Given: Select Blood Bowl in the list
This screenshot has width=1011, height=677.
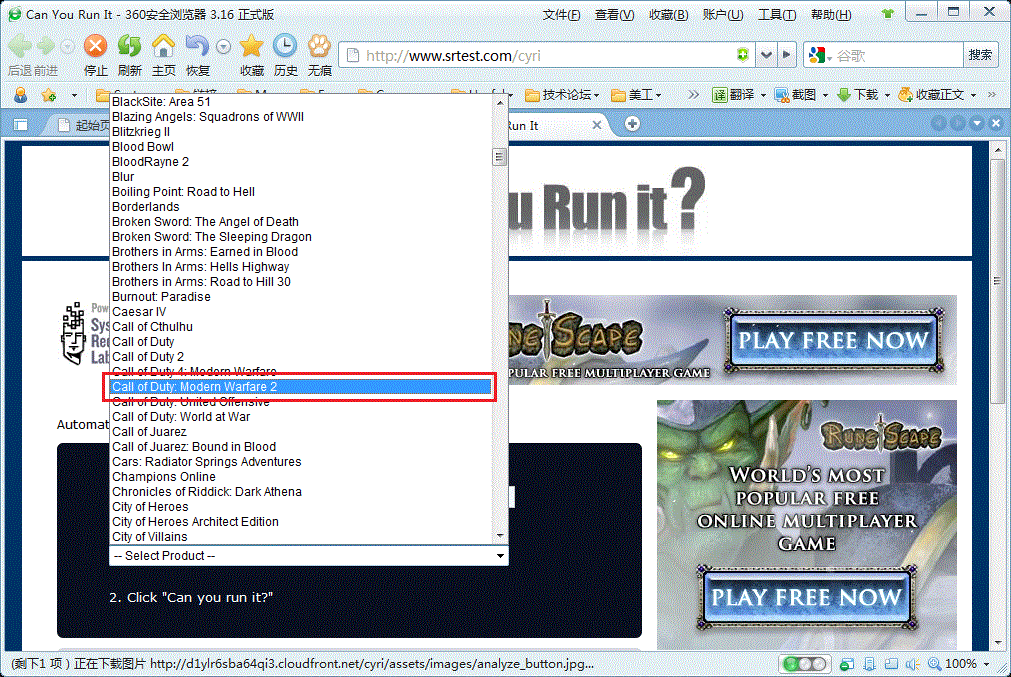Looking at the screenshot, I should [300, 147].
